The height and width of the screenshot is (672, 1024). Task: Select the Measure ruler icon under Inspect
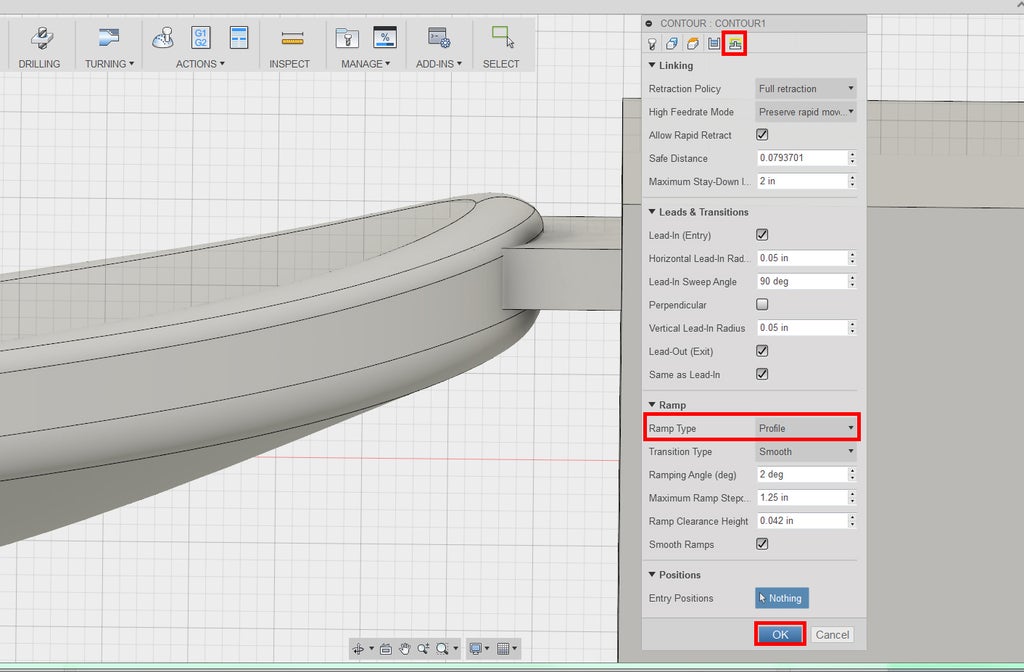(x=292, y=38)
